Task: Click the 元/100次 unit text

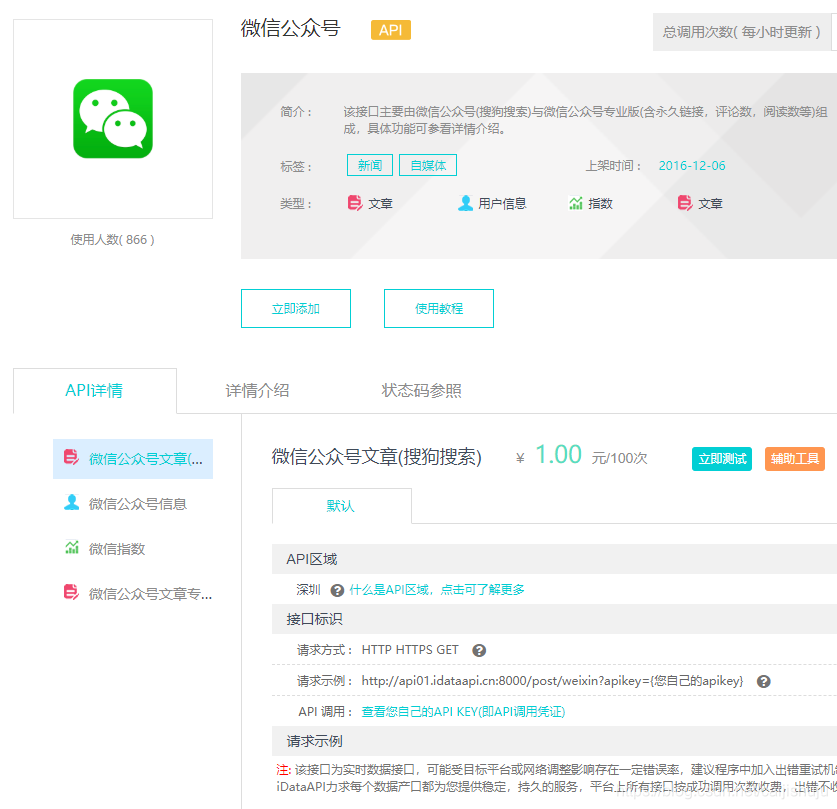Action: coord(619,458)
